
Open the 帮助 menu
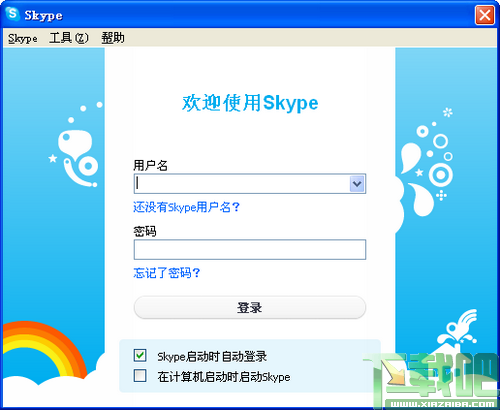[x=113, y=38]
